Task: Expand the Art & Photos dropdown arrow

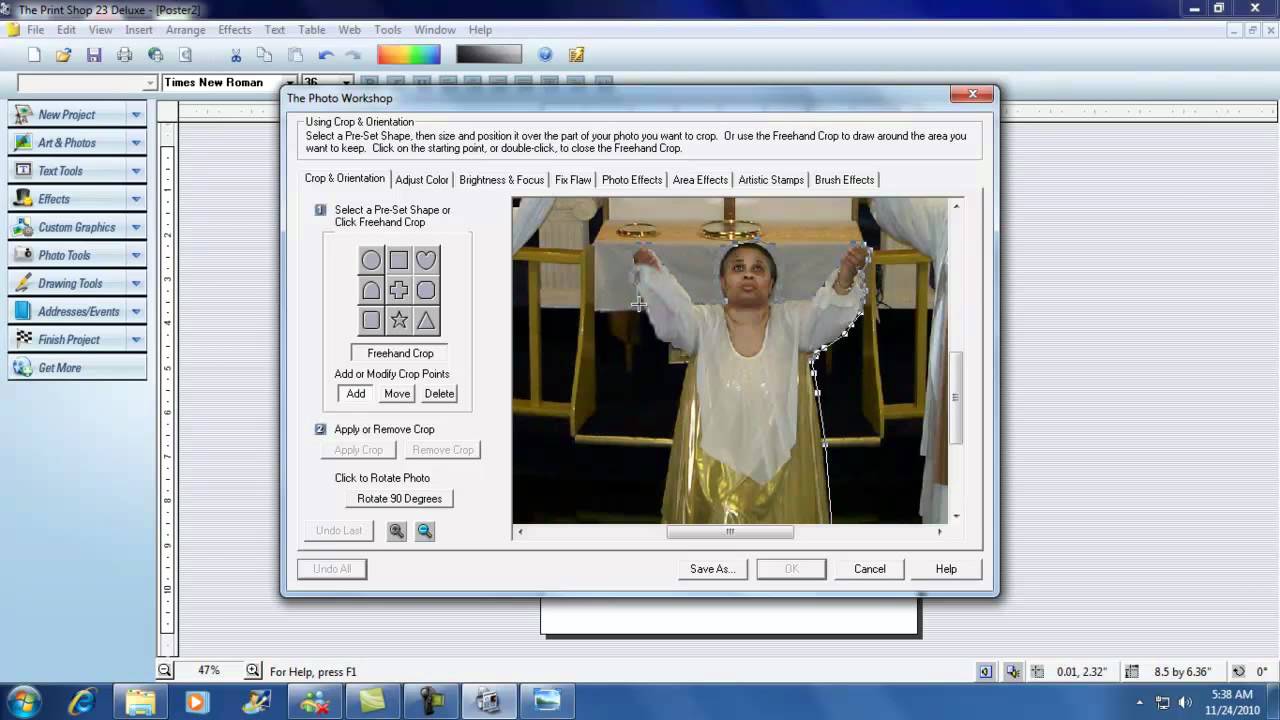Action: coord(136,143)
